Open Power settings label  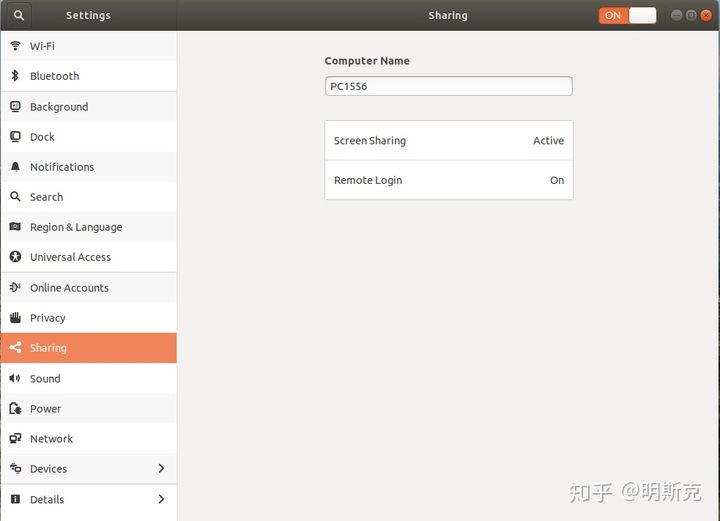click(45, 409)
